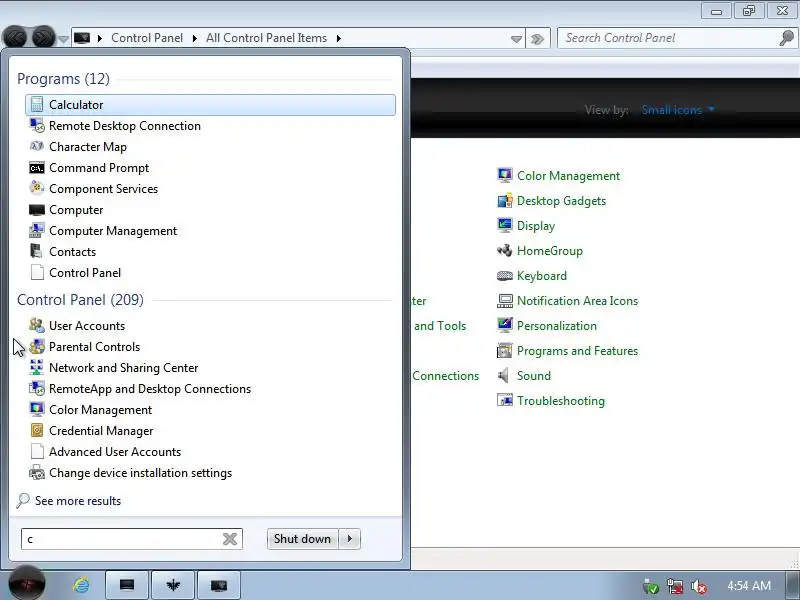Open Desktop Gadgets icon in Control Panel
The image size is (800, 600).
coord(505,201)
